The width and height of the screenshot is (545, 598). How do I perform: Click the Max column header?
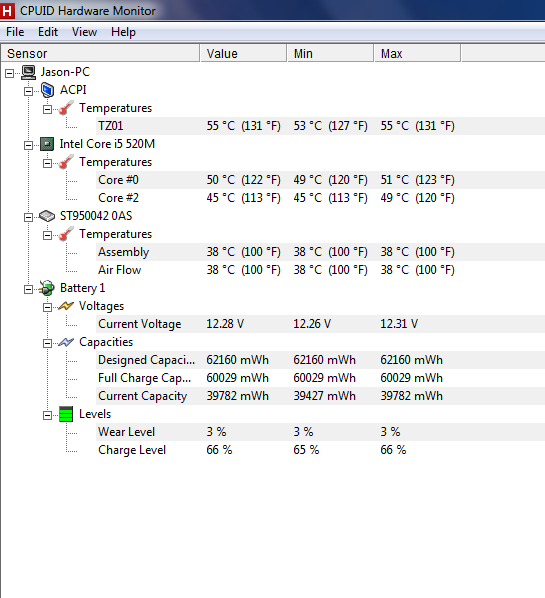(417, 53)
